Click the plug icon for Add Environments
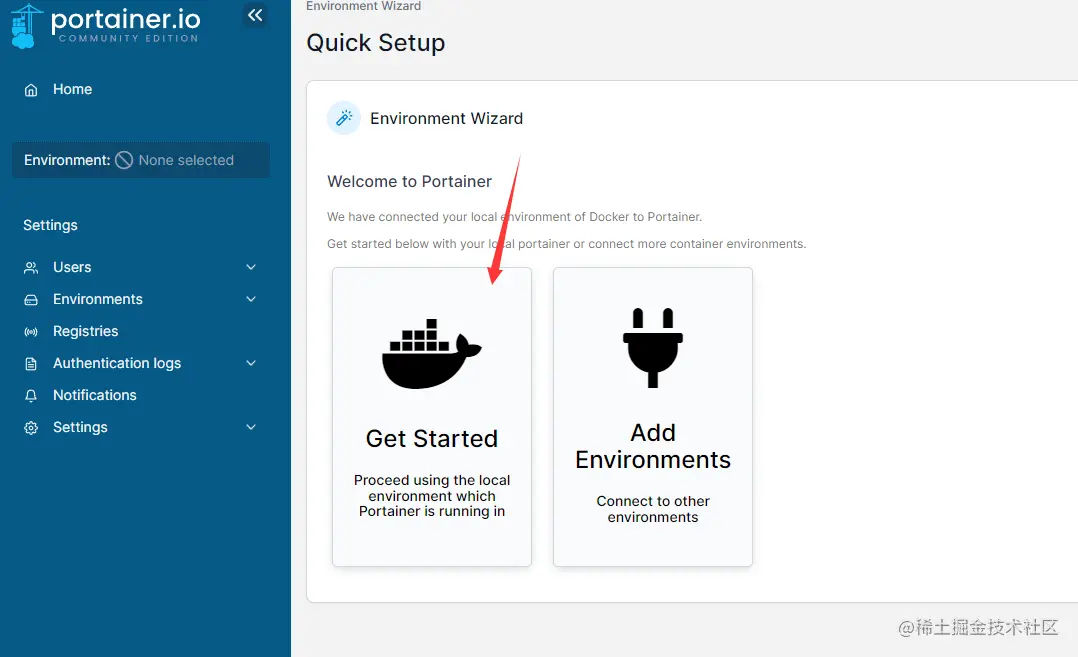 click(653, 348)
